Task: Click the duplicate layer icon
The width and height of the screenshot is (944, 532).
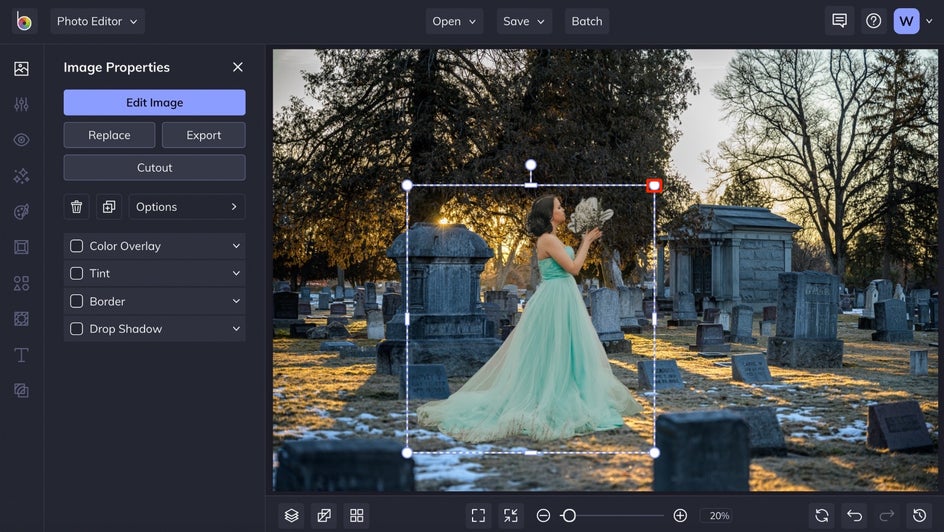Action: click(108, 207)
